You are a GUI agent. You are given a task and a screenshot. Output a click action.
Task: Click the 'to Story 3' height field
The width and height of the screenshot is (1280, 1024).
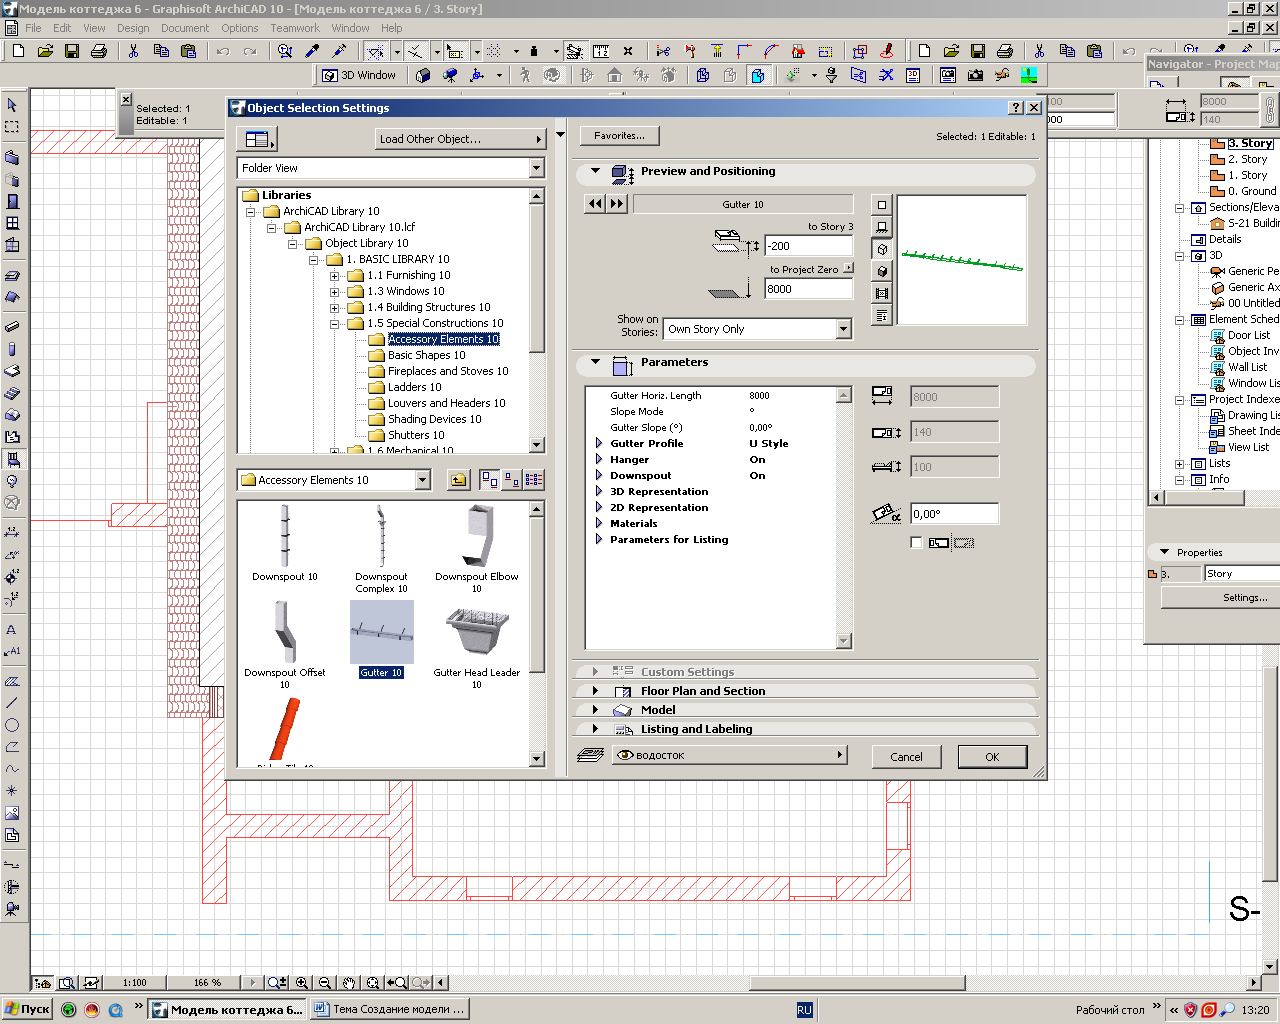click(809, 246)
